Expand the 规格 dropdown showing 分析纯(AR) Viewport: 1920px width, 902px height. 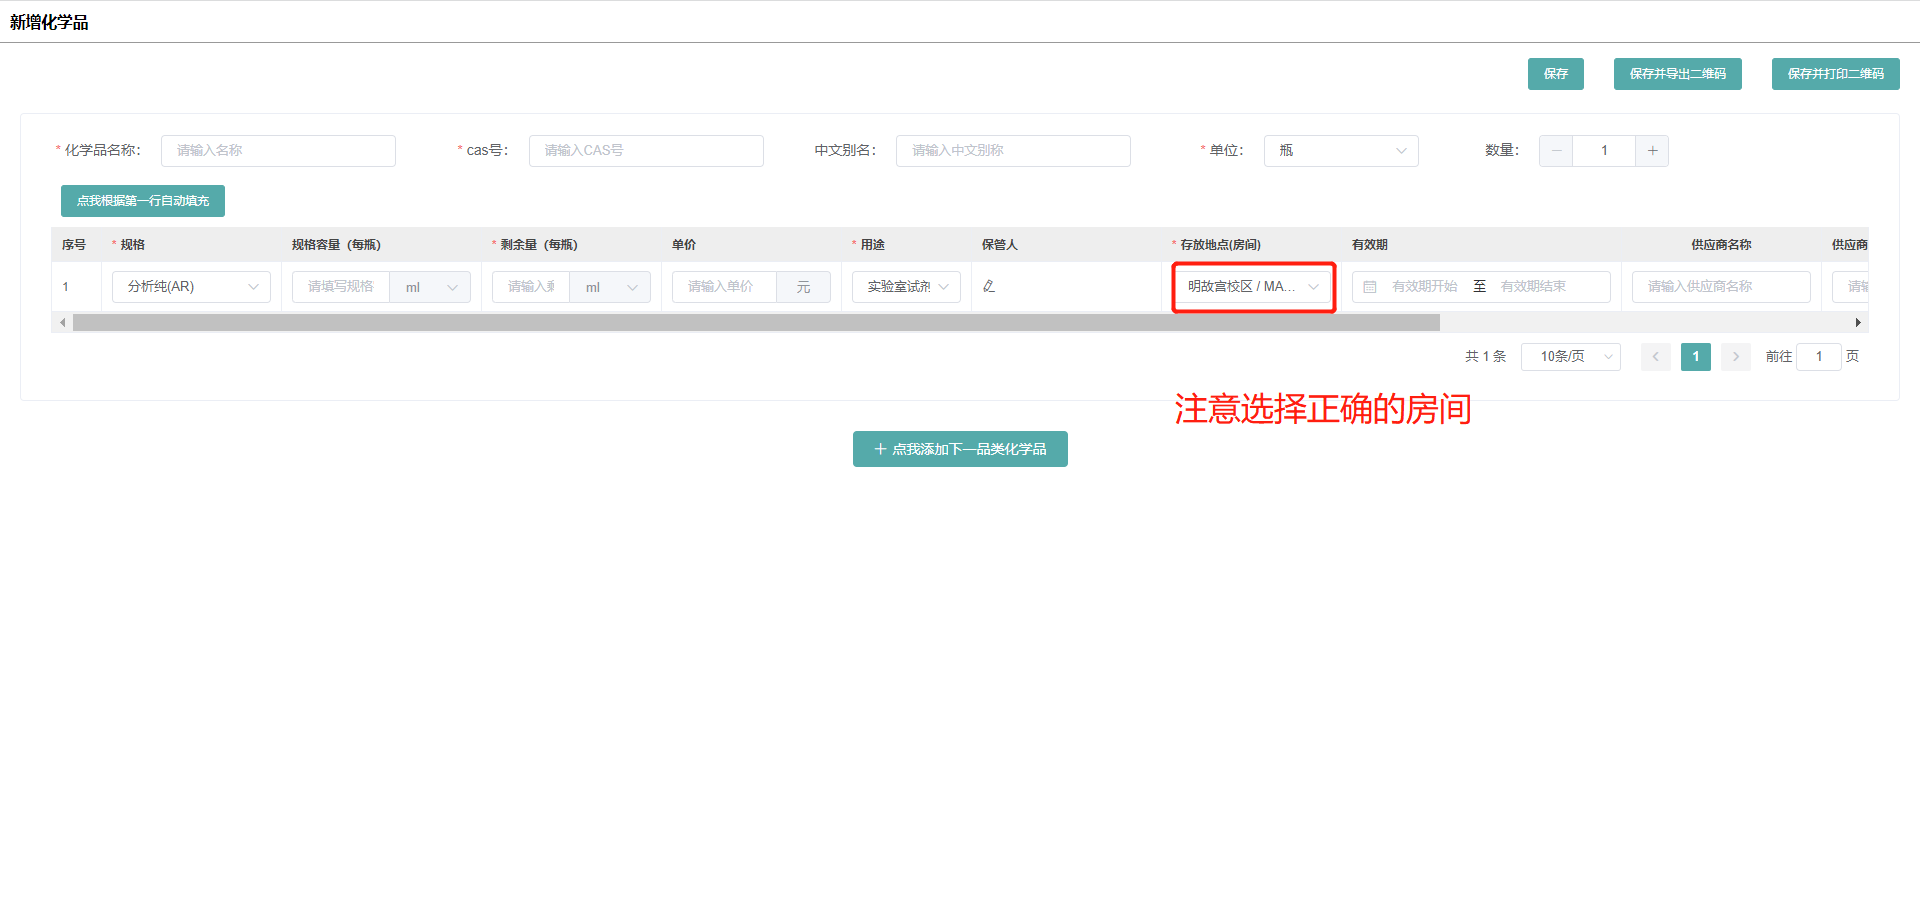coord(191,287)
